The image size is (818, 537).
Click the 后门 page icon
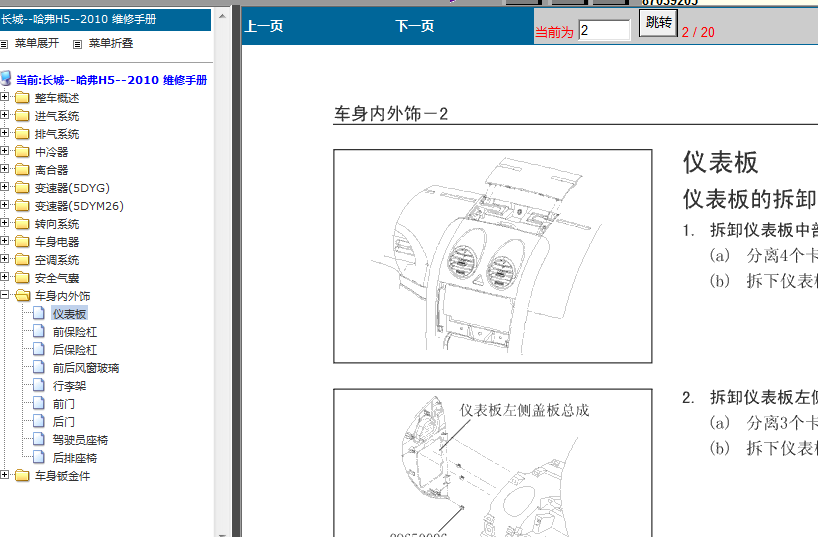click(39, 421)
